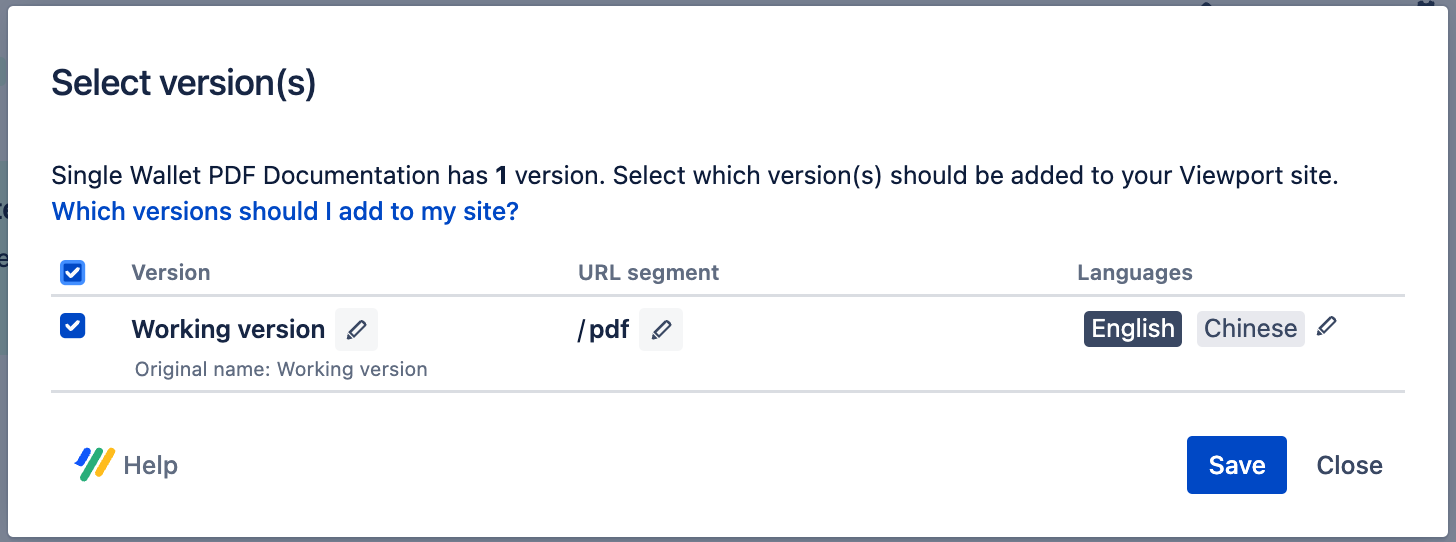Click the 'Select version(s)' dialog title
The width and height of the screenshot is (1456, 542).
coord(184,83)
